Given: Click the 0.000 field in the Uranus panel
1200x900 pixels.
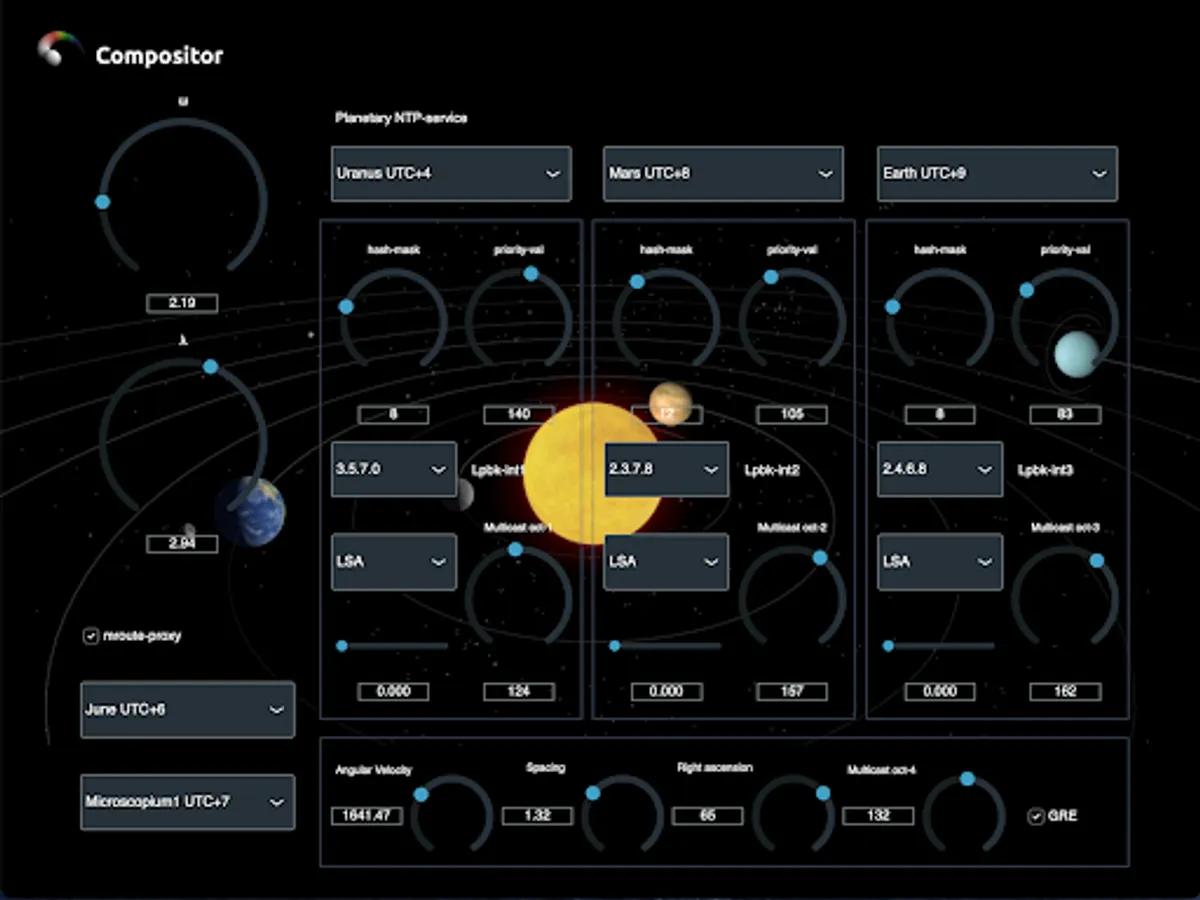Looking at the screenshot, I should click(x=393, y=691).
